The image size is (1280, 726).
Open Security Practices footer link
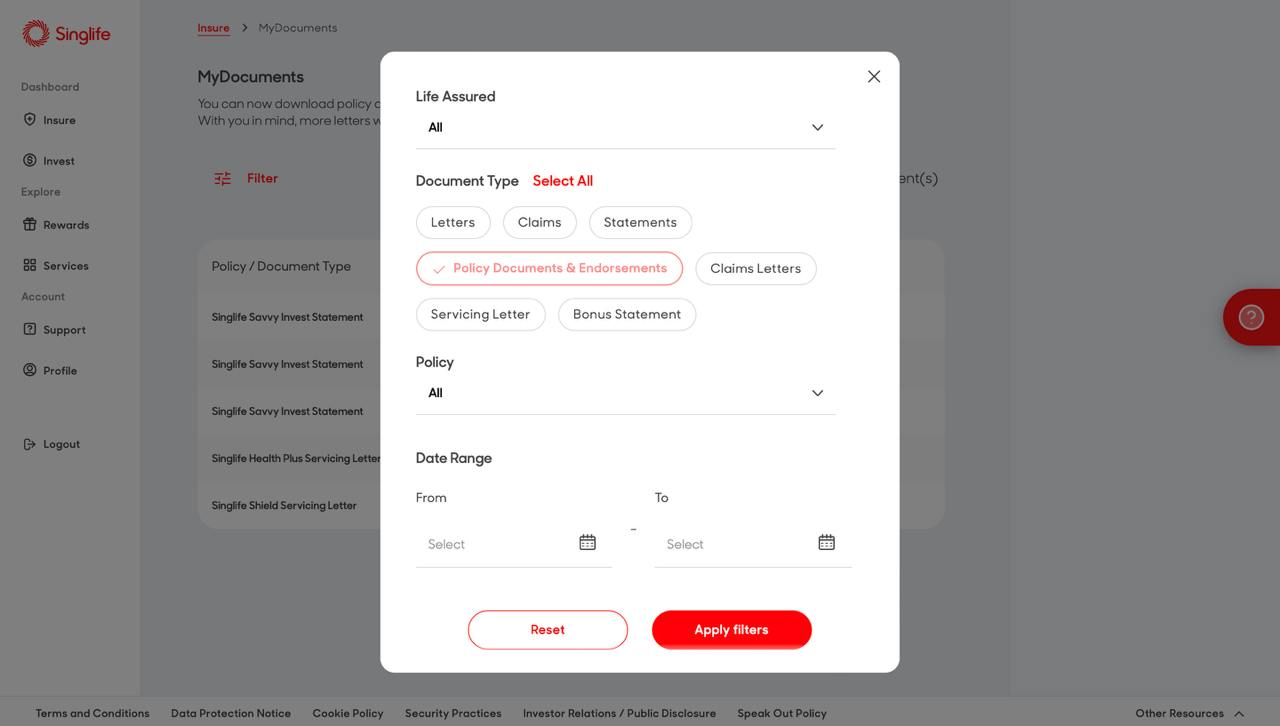point(453,713)
